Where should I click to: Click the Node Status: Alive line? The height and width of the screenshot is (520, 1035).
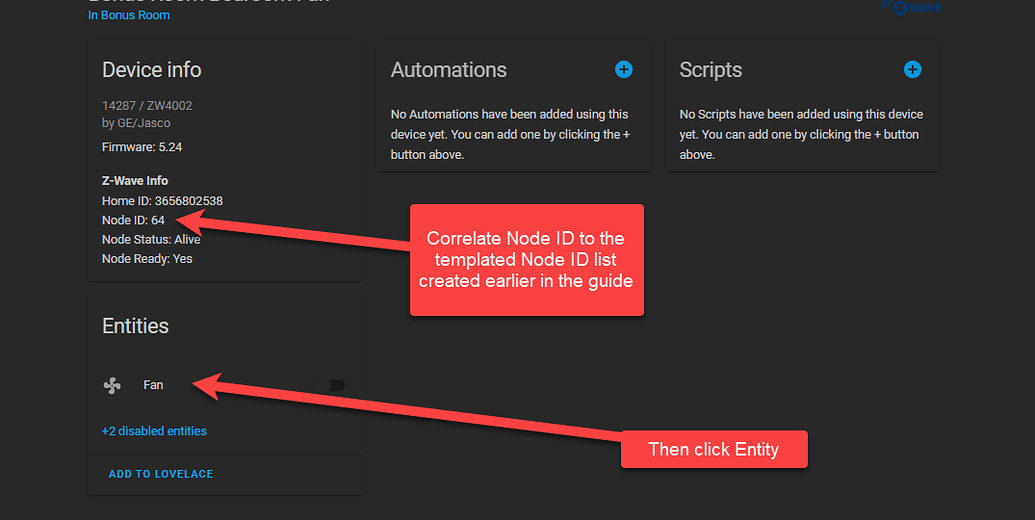151,240
